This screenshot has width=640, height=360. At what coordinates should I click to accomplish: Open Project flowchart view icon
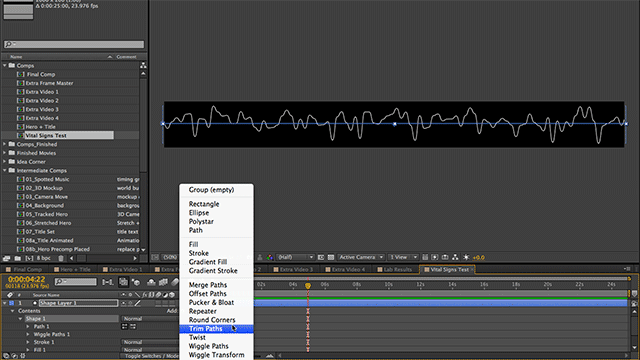pyautogui.click(x=143, y=65)
